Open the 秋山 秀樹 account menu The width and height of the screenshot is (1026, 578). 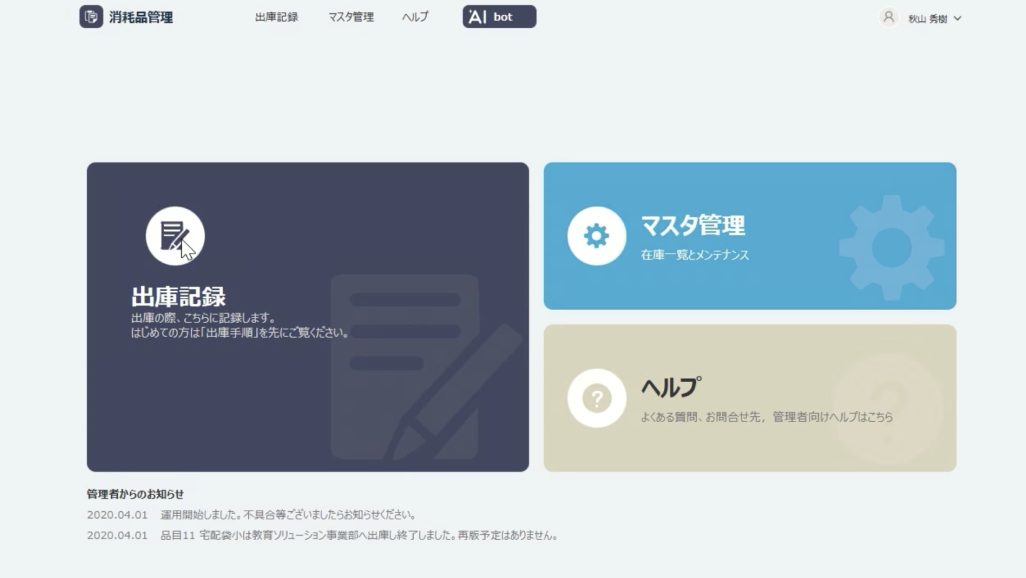[927, 19]
